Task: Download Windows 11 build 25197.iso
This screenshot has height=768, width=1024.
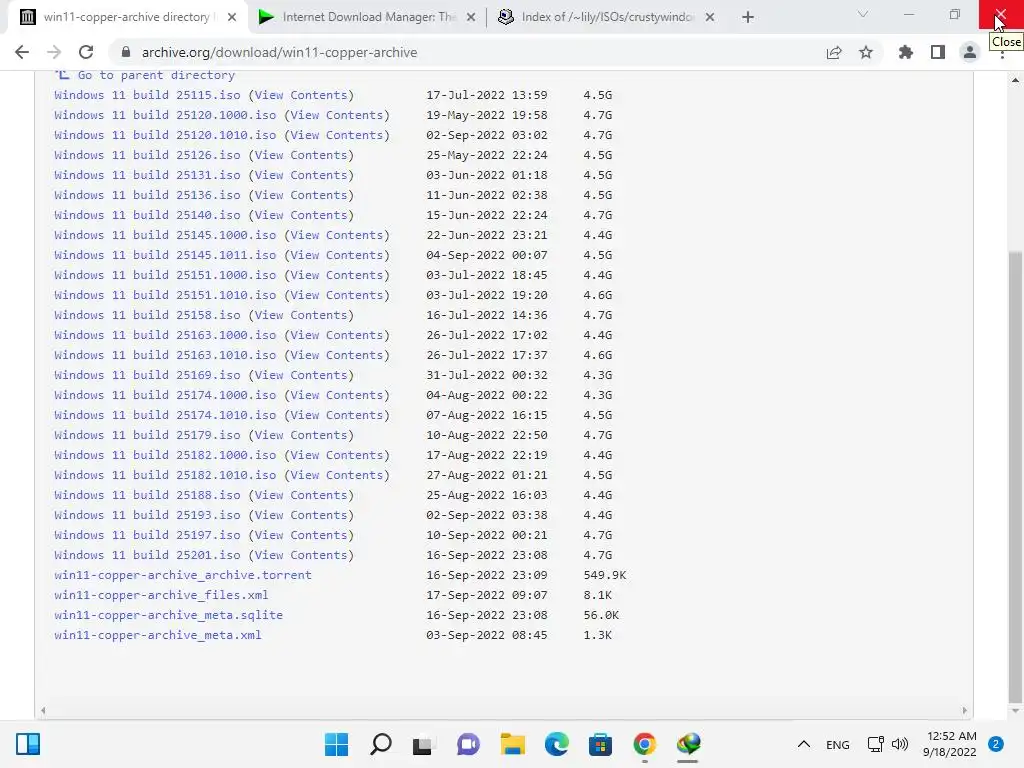Action: [x=147, y=535]
